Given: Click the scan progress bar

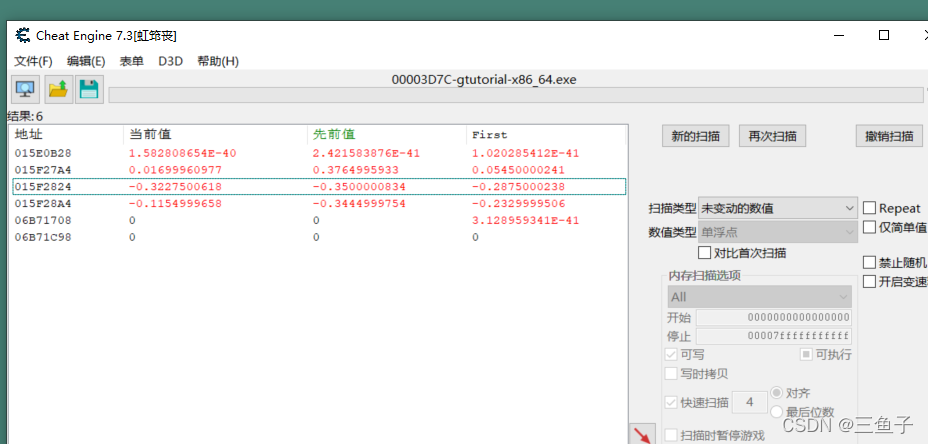Looking at the screenshot, I should coord(515,95).
